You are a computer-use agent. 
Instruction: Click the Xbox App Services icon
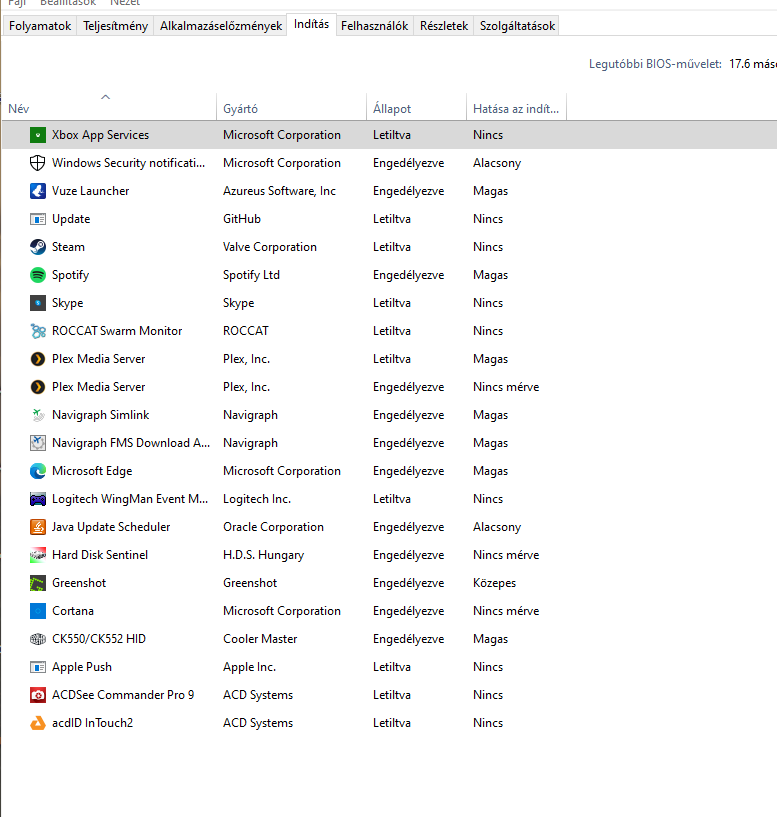click(x=38, y=135)
